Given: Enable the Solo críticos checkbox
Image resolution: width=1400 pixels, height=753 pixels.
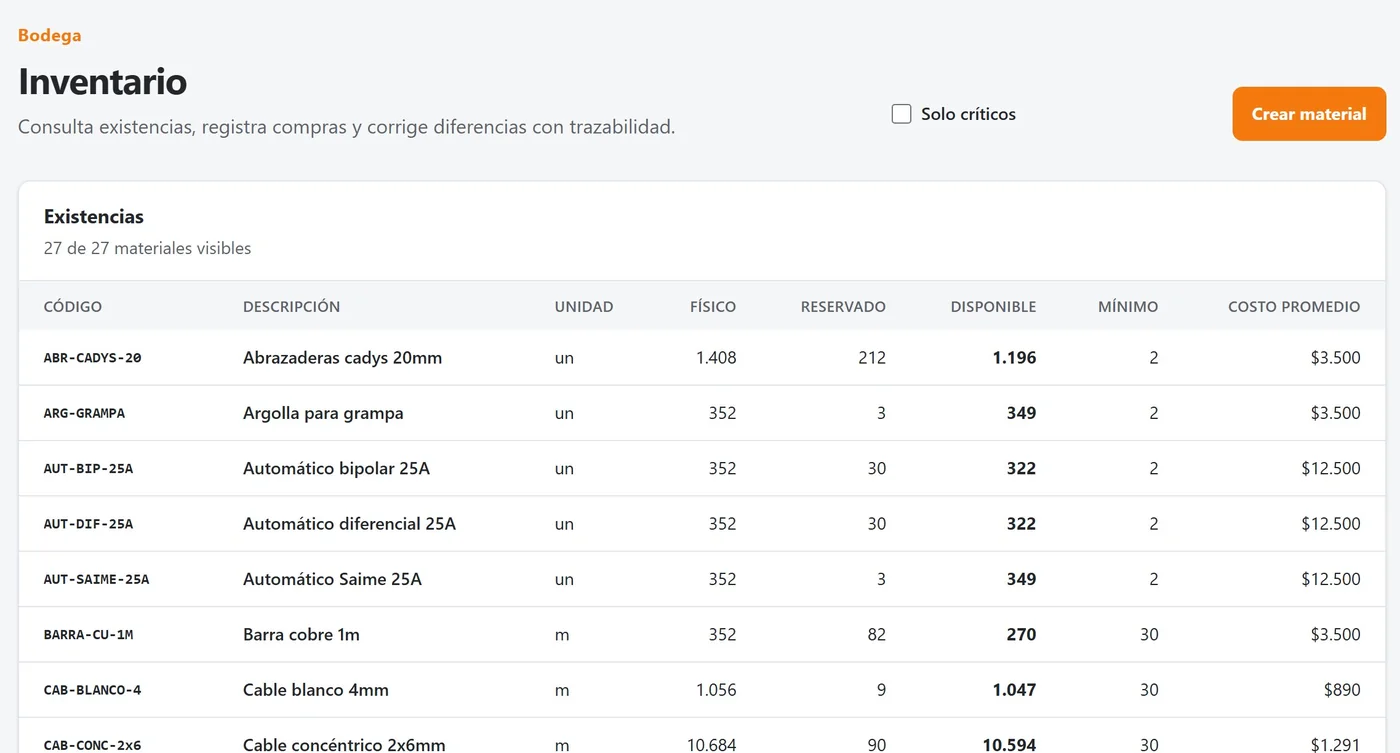Looking at the screenshot, I should (x=901, y=114).
